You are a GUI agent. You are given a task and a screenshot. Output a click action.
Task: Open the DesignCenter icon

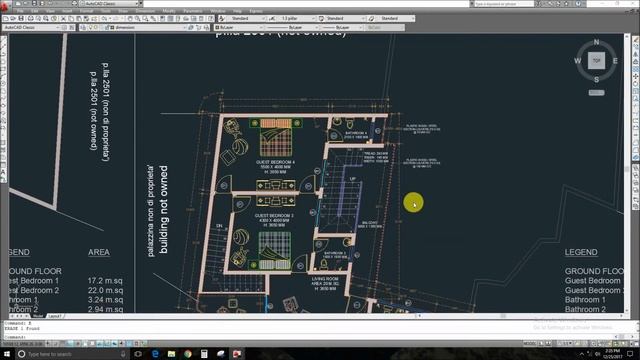tap(170, 19)
